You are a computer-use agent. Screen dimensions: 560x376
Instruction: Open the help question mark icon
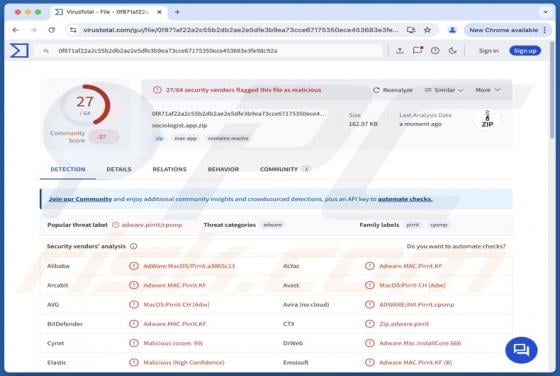point(435,51)
